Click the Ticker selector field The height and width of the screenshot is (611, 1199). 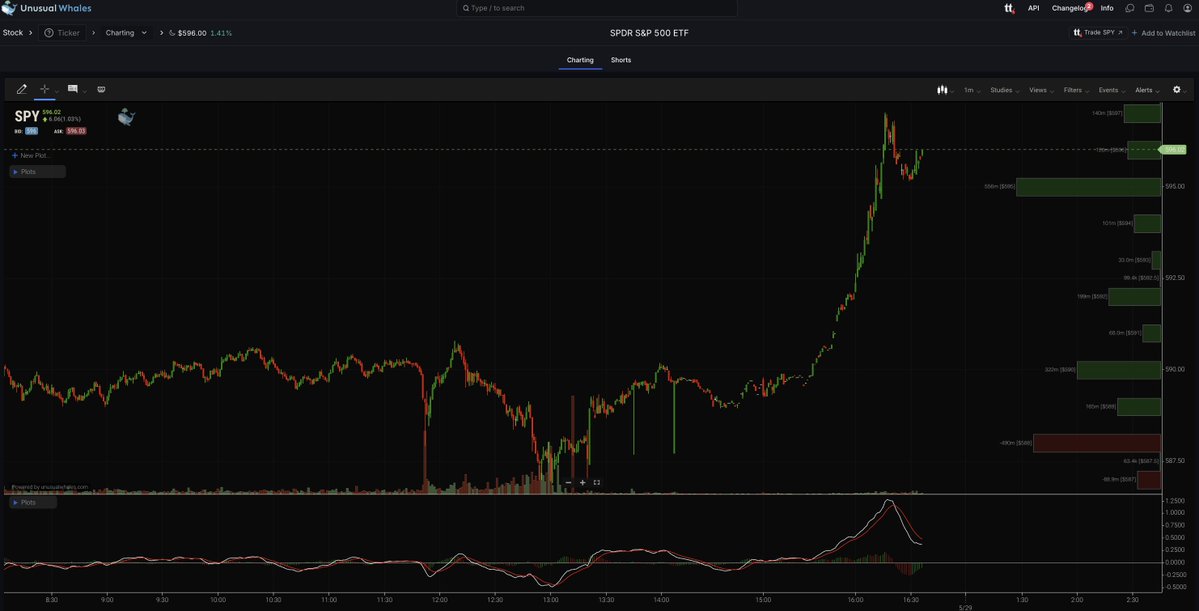click(x=62, y=33)
